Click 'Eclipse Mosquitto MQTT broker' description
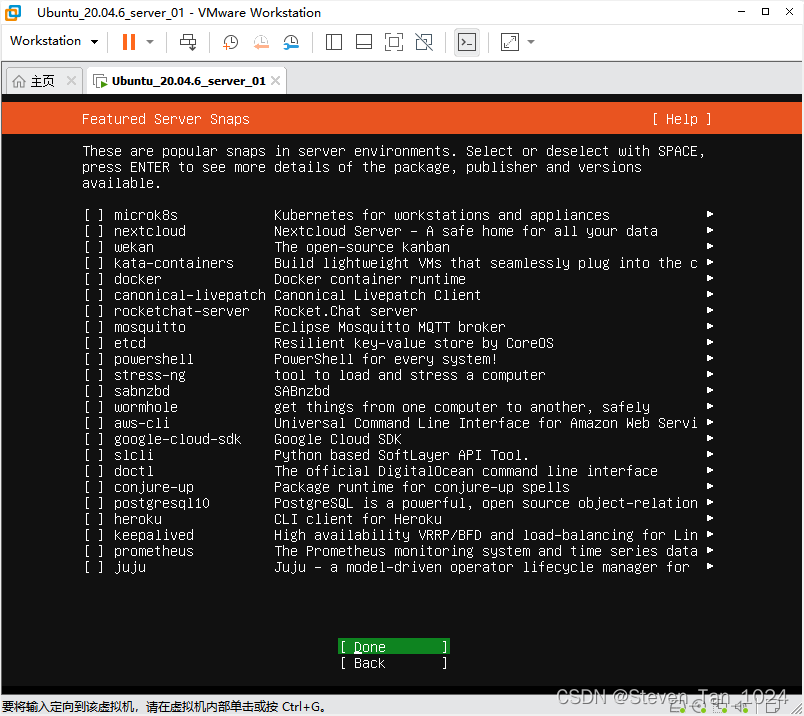 [390, 327]
